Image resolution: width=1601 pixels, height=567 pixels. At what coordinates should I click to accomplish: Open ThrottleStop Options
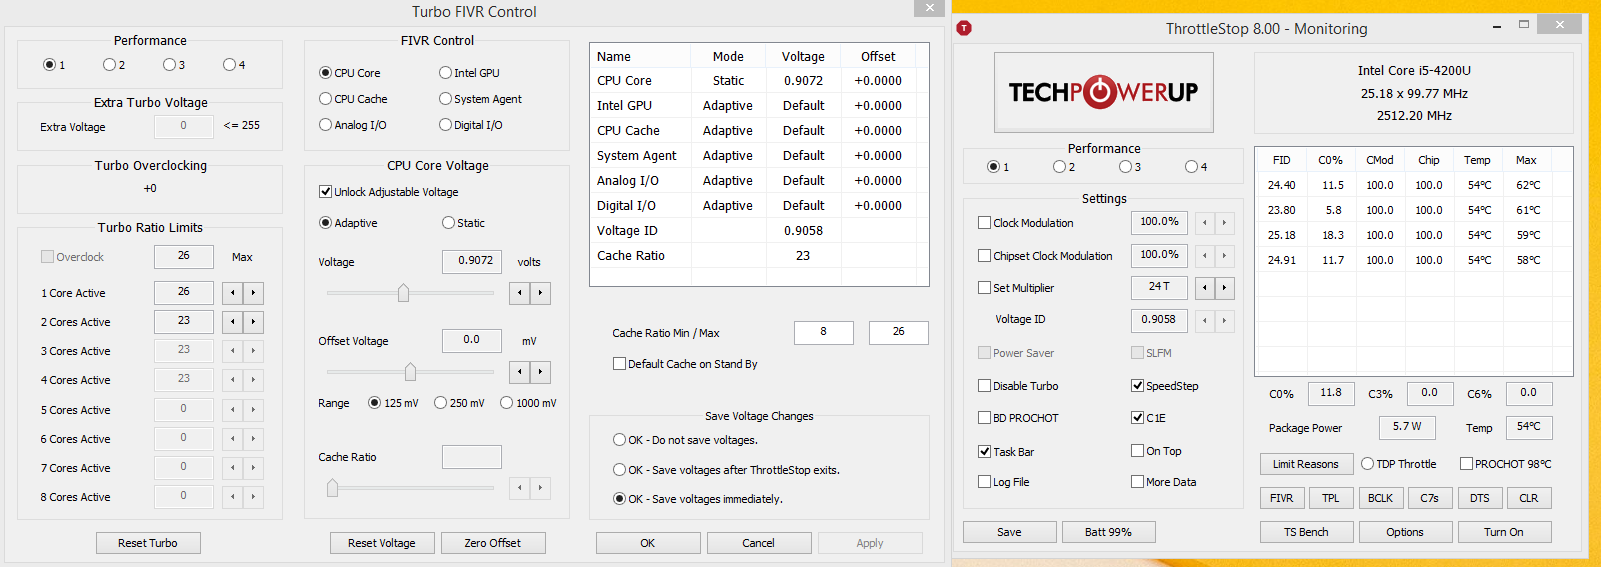(1405, 532)
